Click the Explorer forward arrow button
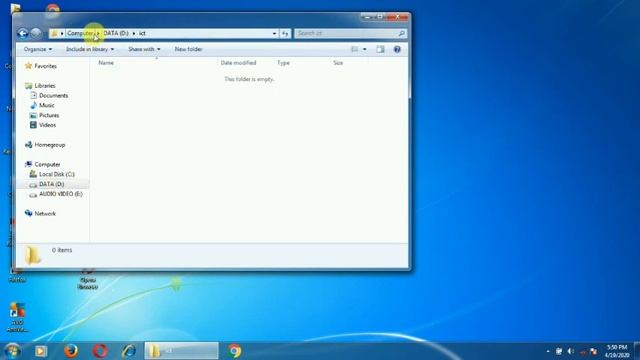 coord(36,33)
